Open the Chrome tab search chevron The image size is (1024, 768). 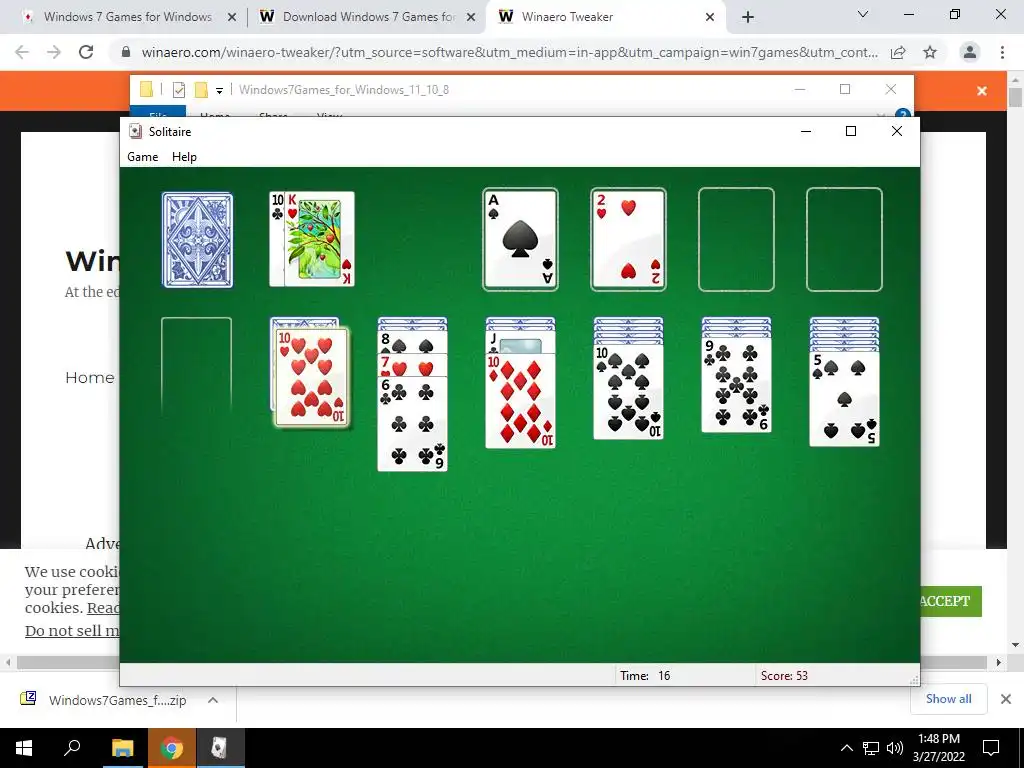(x=863, y=14)
